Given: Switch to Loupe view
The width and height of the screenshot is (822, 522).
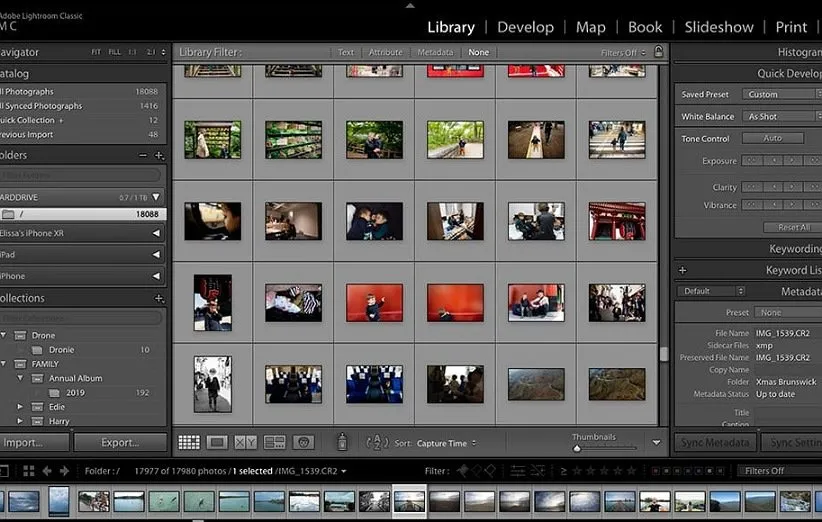Looking at the screenshot, I should click(217, 442).
